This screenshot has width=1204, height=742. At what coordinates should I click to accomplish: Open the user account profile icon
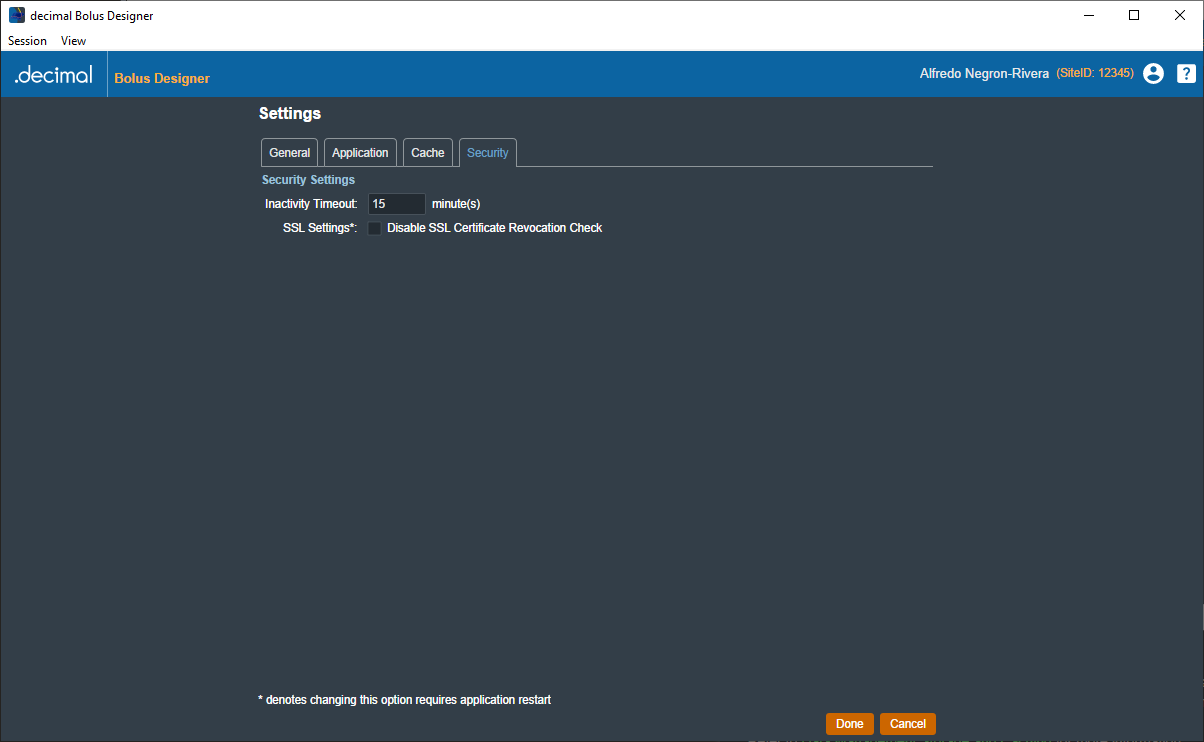tap(1153, 73)
